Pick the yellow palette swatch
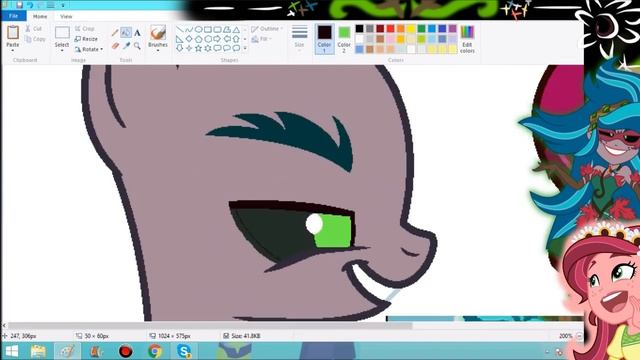 click(x=411, y=29)
